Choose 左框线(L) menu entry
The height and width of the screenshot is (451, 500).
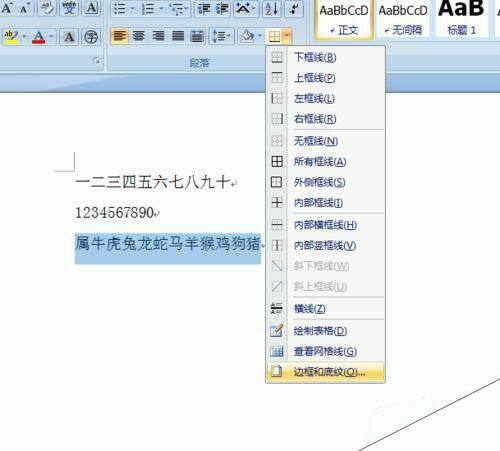click(x=325, y=99)
